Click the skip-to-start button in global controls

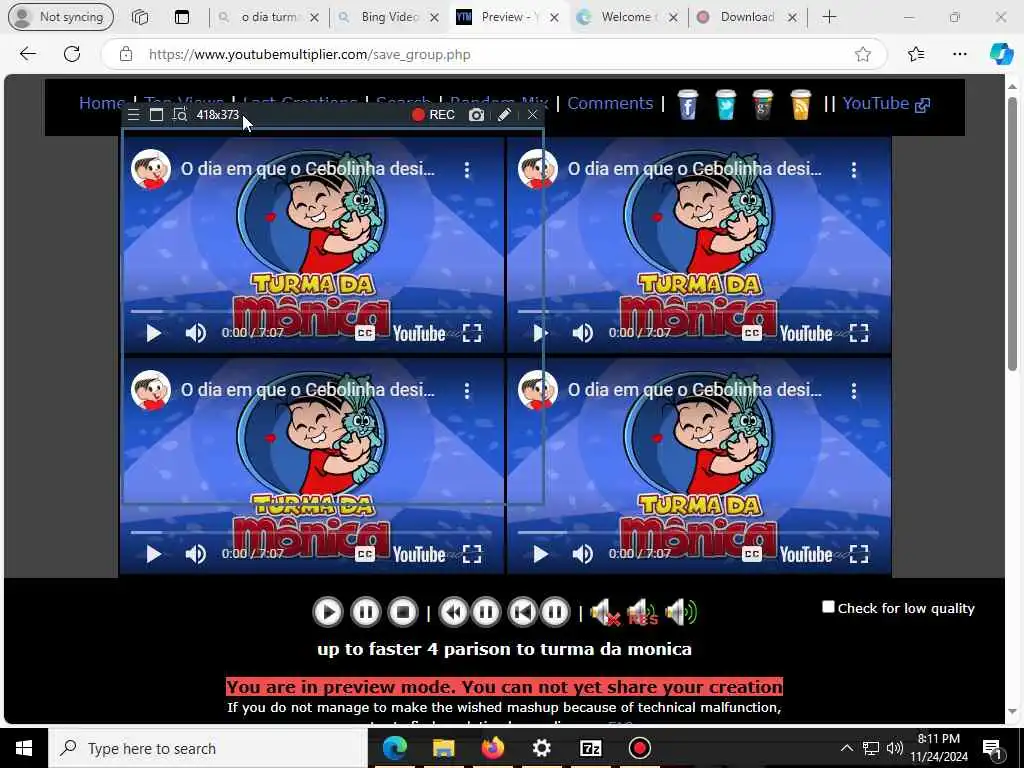(522, 613)
